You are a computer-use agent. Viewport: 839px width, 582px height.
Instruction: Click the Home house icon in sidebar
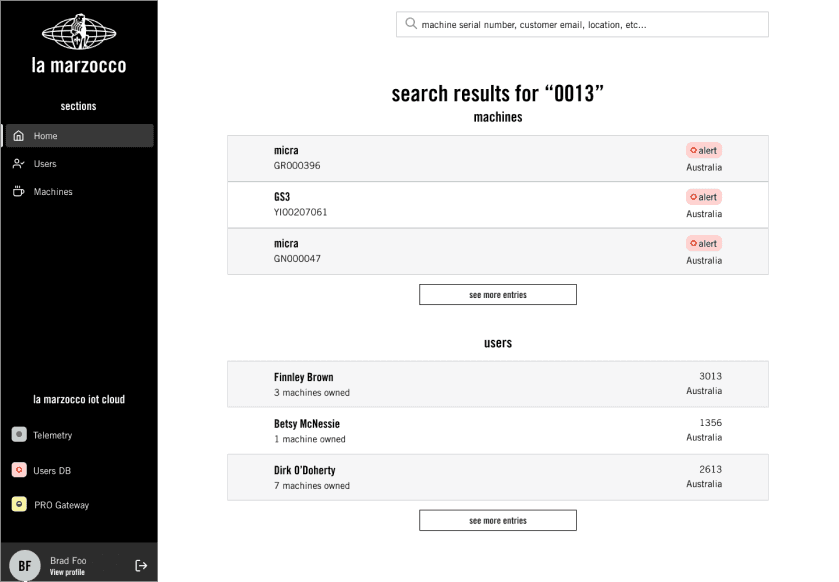pyautogui.click(x=19, y=136)
